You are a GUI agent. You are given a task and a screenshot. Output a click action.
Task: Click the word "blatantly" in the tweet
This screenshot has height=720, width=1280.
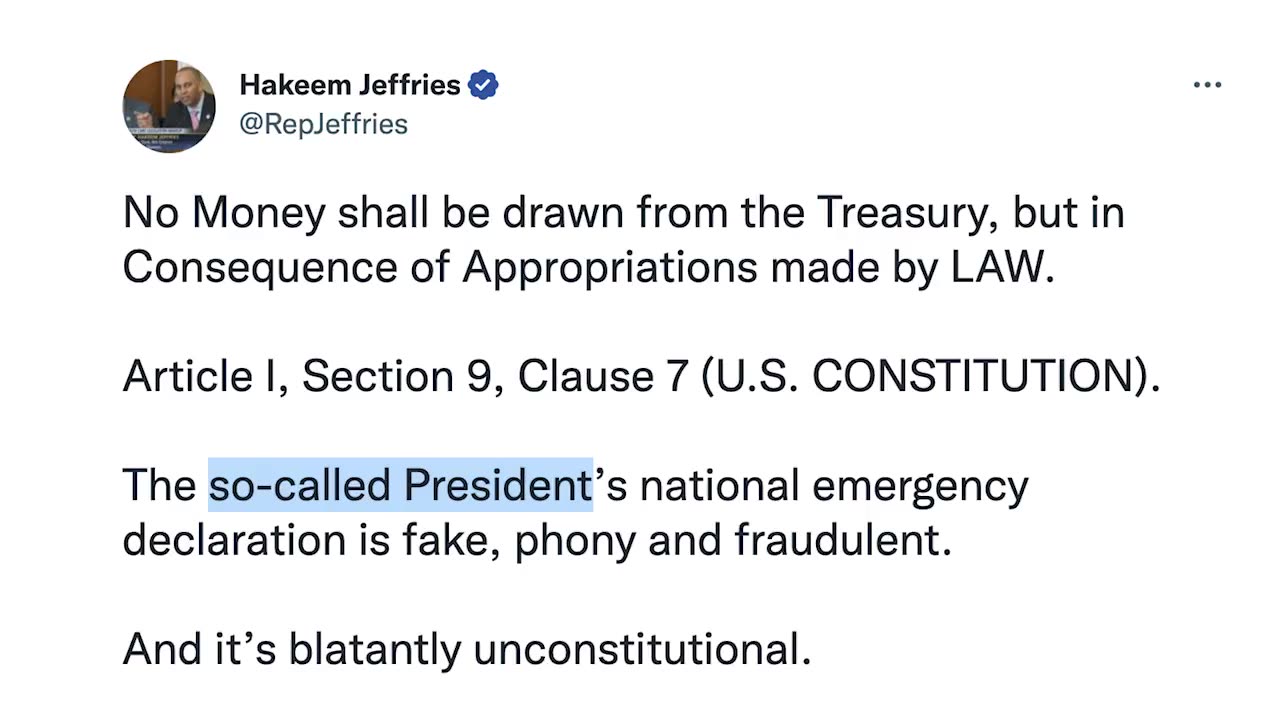click(375, 650)
